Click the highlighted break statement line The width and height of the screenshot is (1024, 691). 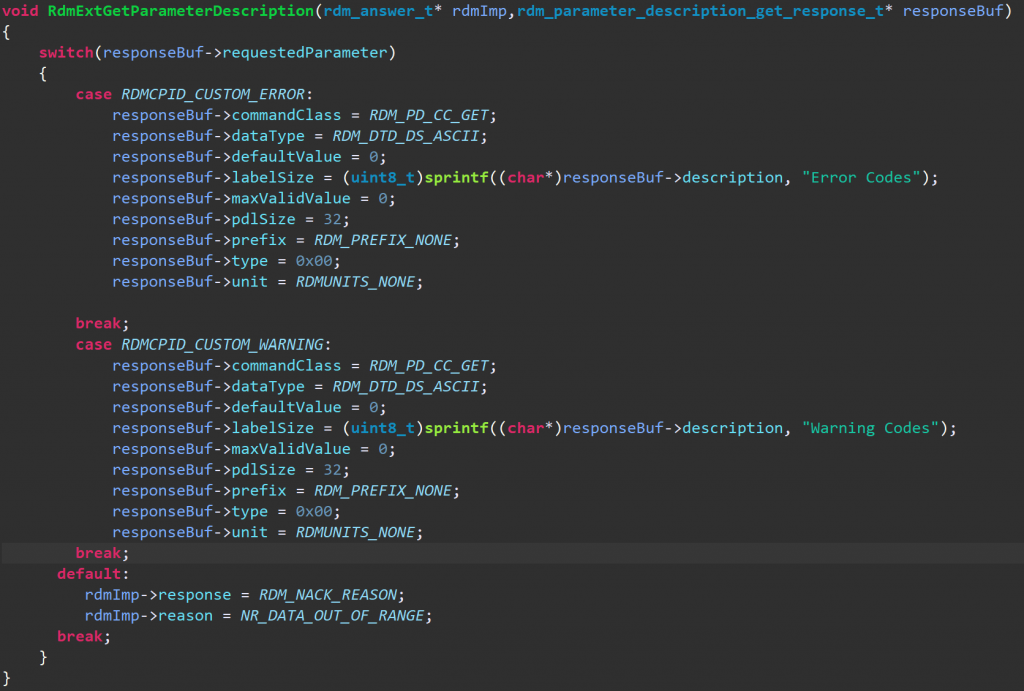[512, 553]
